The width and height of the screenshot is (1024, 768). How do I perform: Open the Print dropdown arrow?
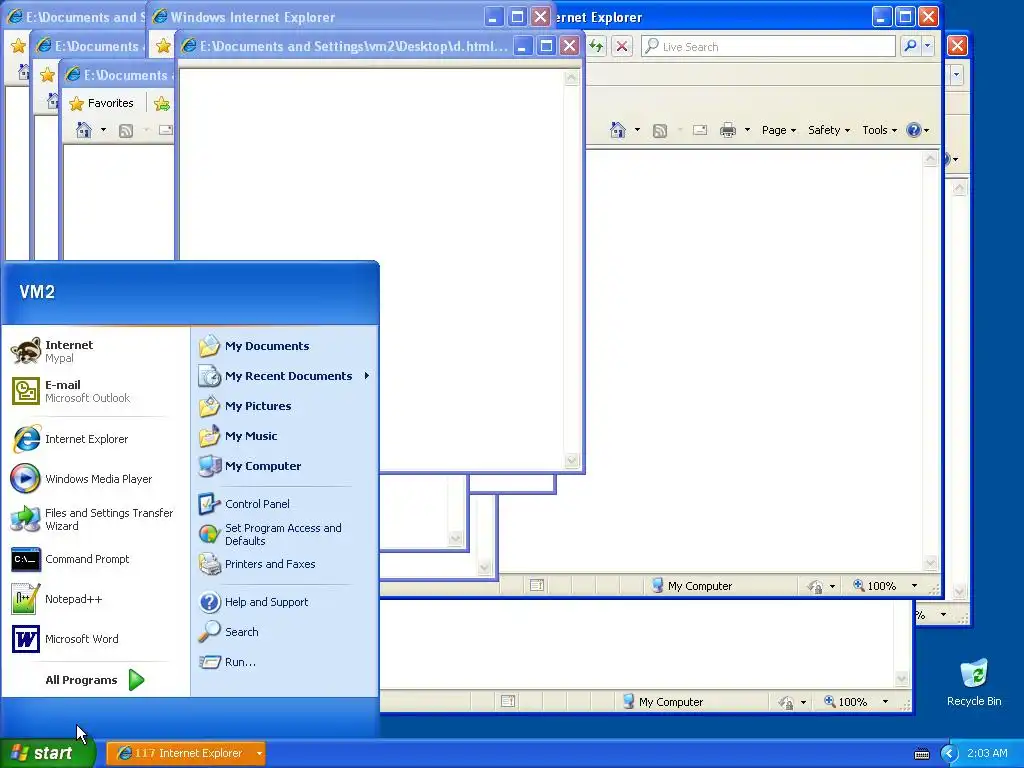[x=747, y=130]
